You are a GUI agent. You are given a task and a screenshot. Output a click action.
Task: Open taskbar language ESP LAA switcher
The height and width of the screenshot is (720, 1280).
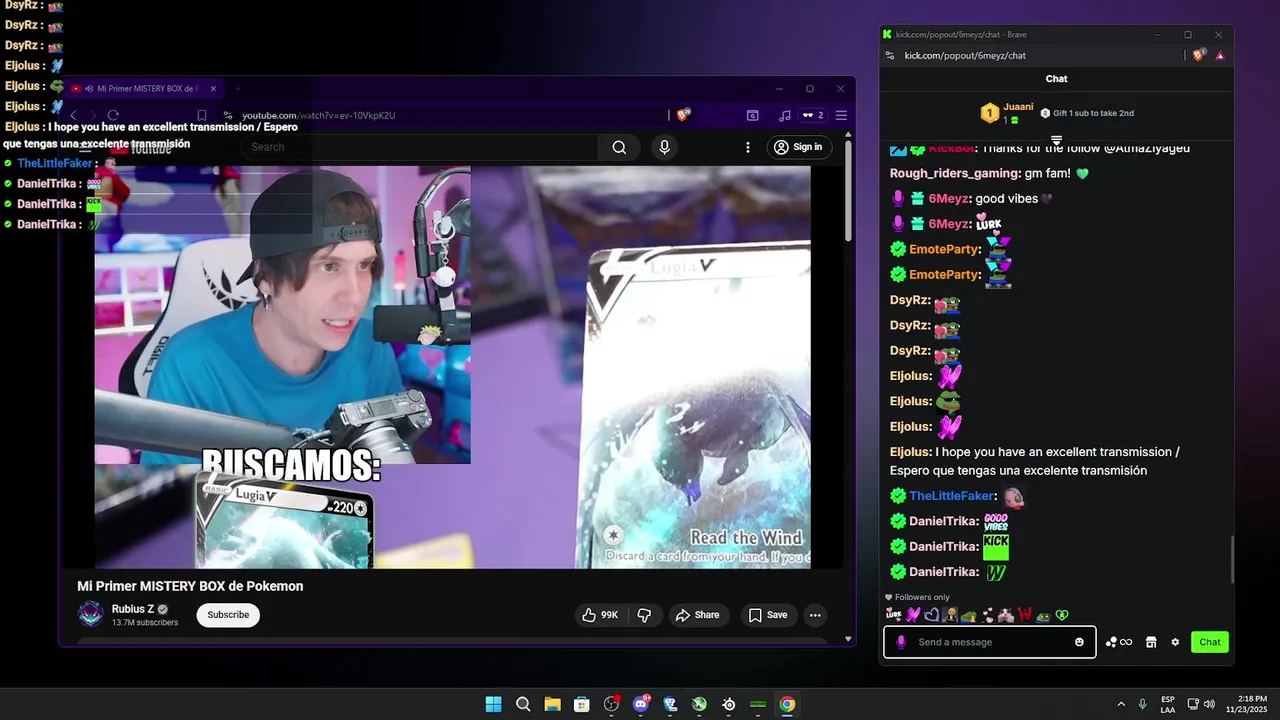tap(1168, 704)
